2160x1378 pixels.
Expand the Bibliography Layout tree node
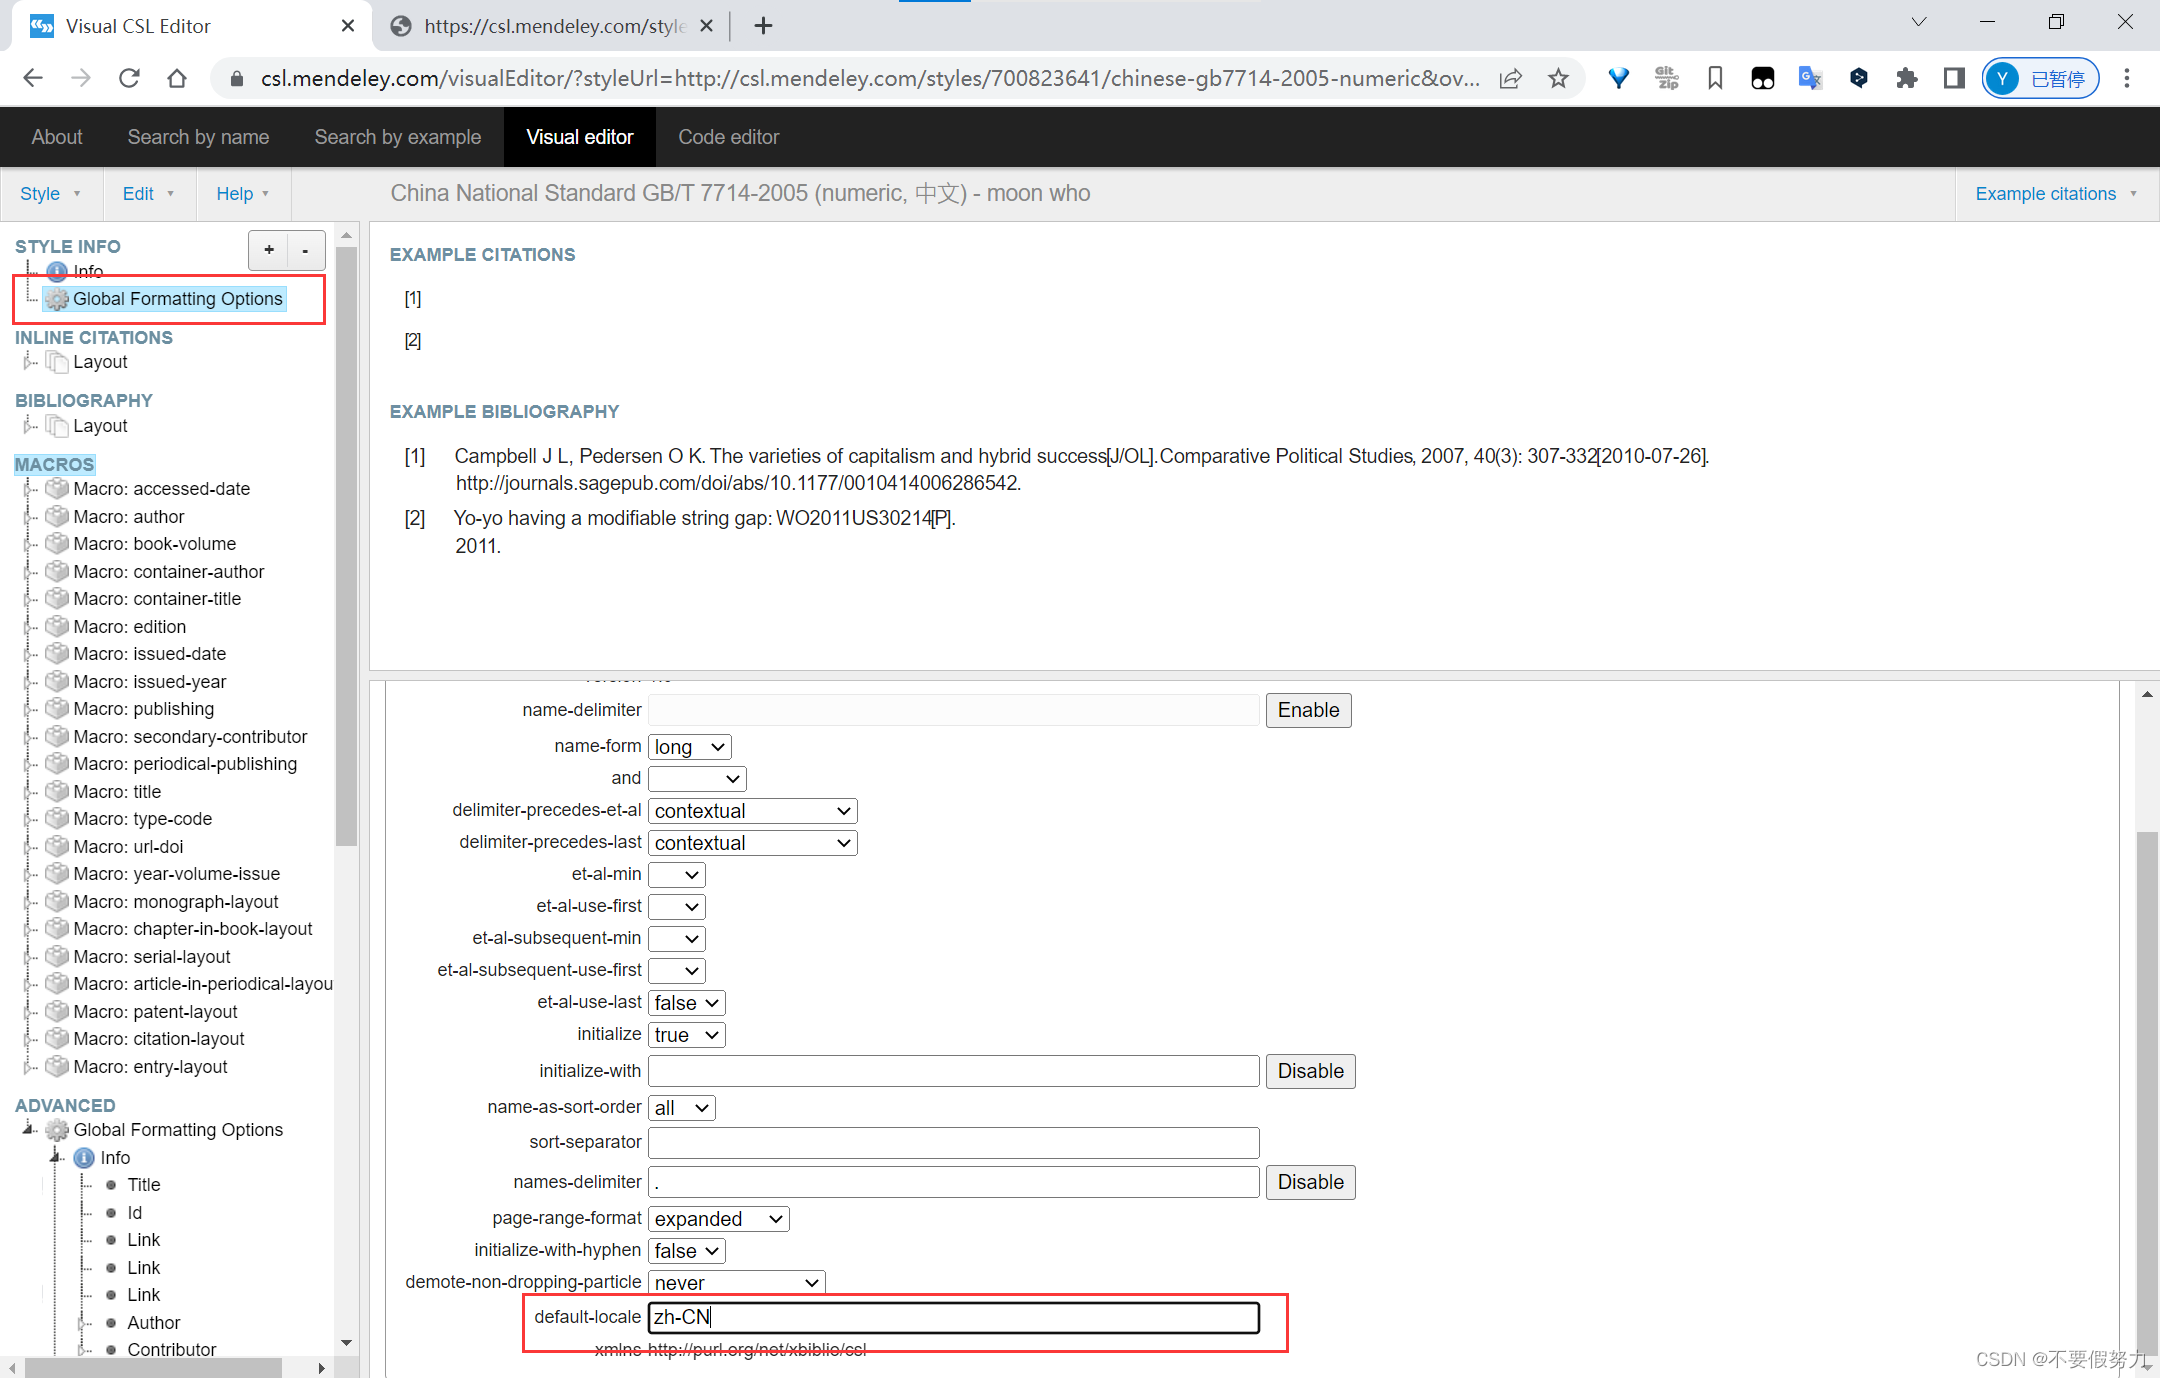tap(28, 426)
